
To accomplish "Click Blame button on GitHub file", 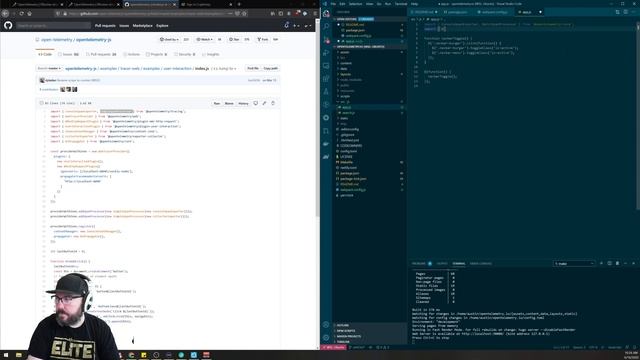I will (x=229, y=104).
